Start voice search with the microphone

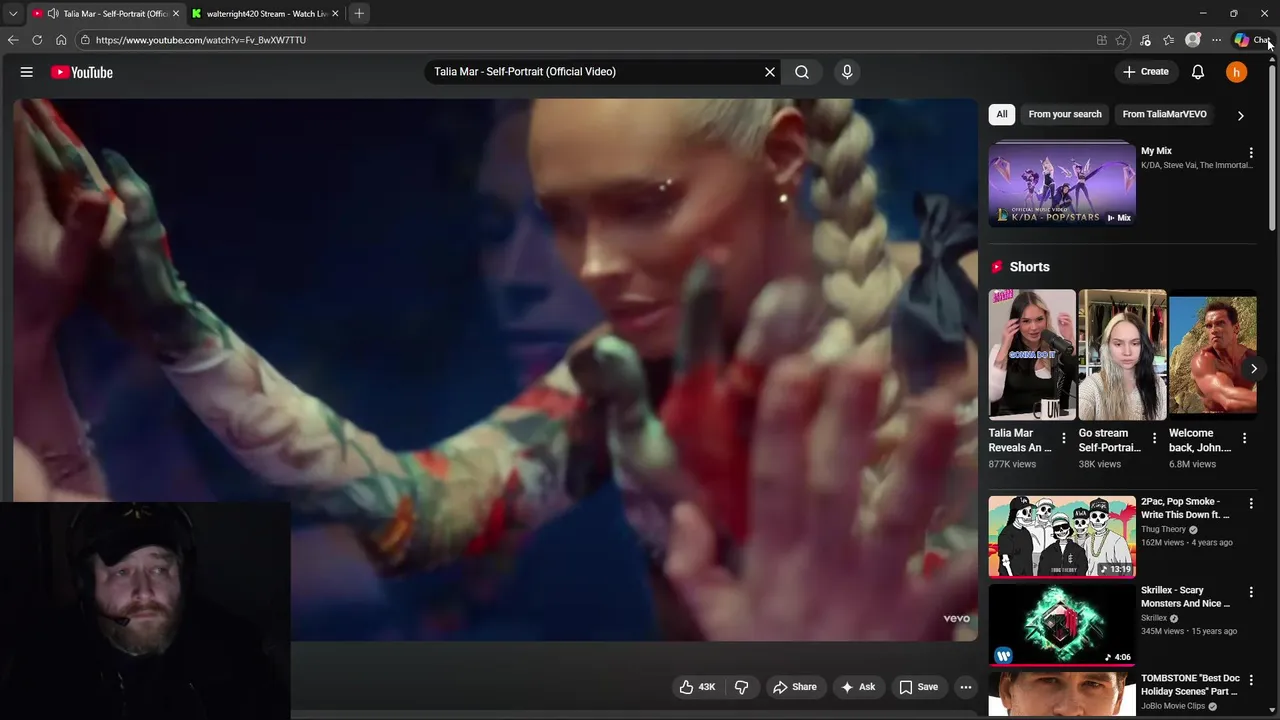[x=847, y=72]
